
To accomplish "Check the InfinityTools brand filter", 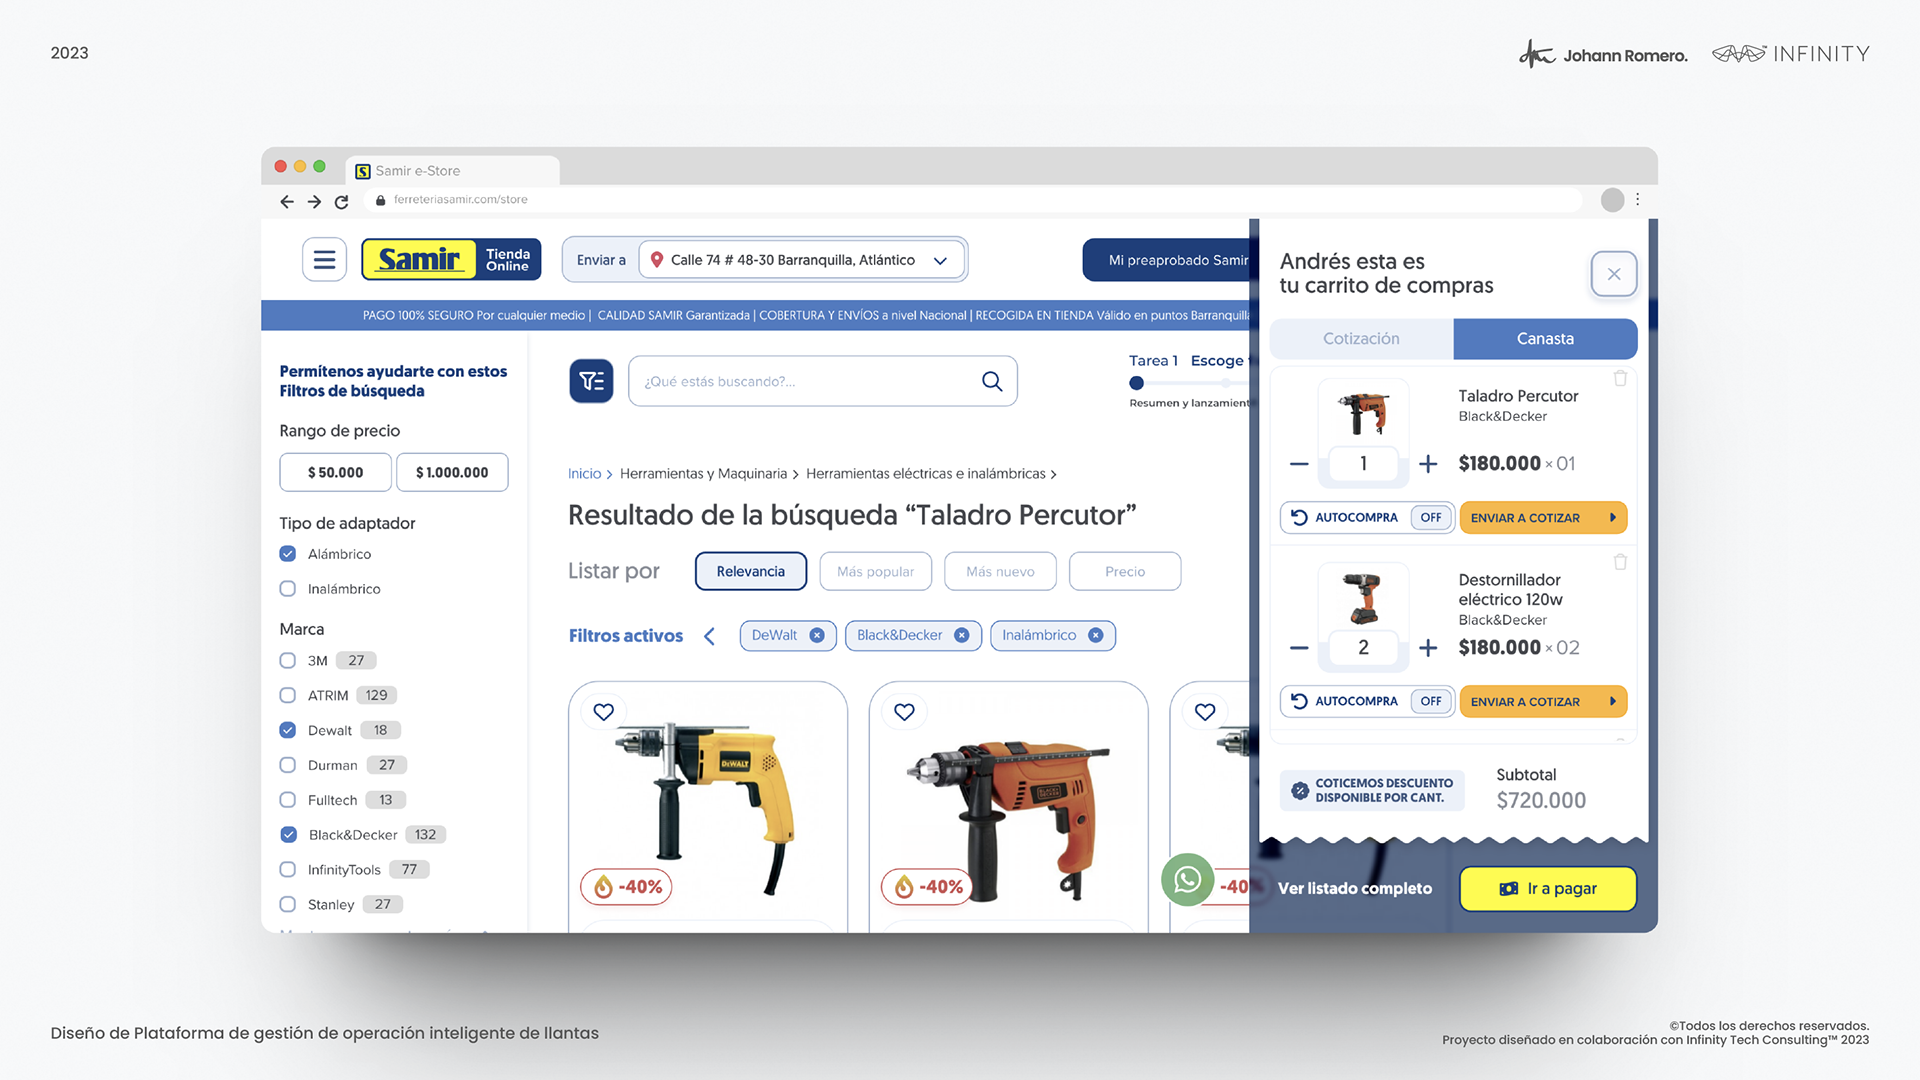I will click(288, 870).
